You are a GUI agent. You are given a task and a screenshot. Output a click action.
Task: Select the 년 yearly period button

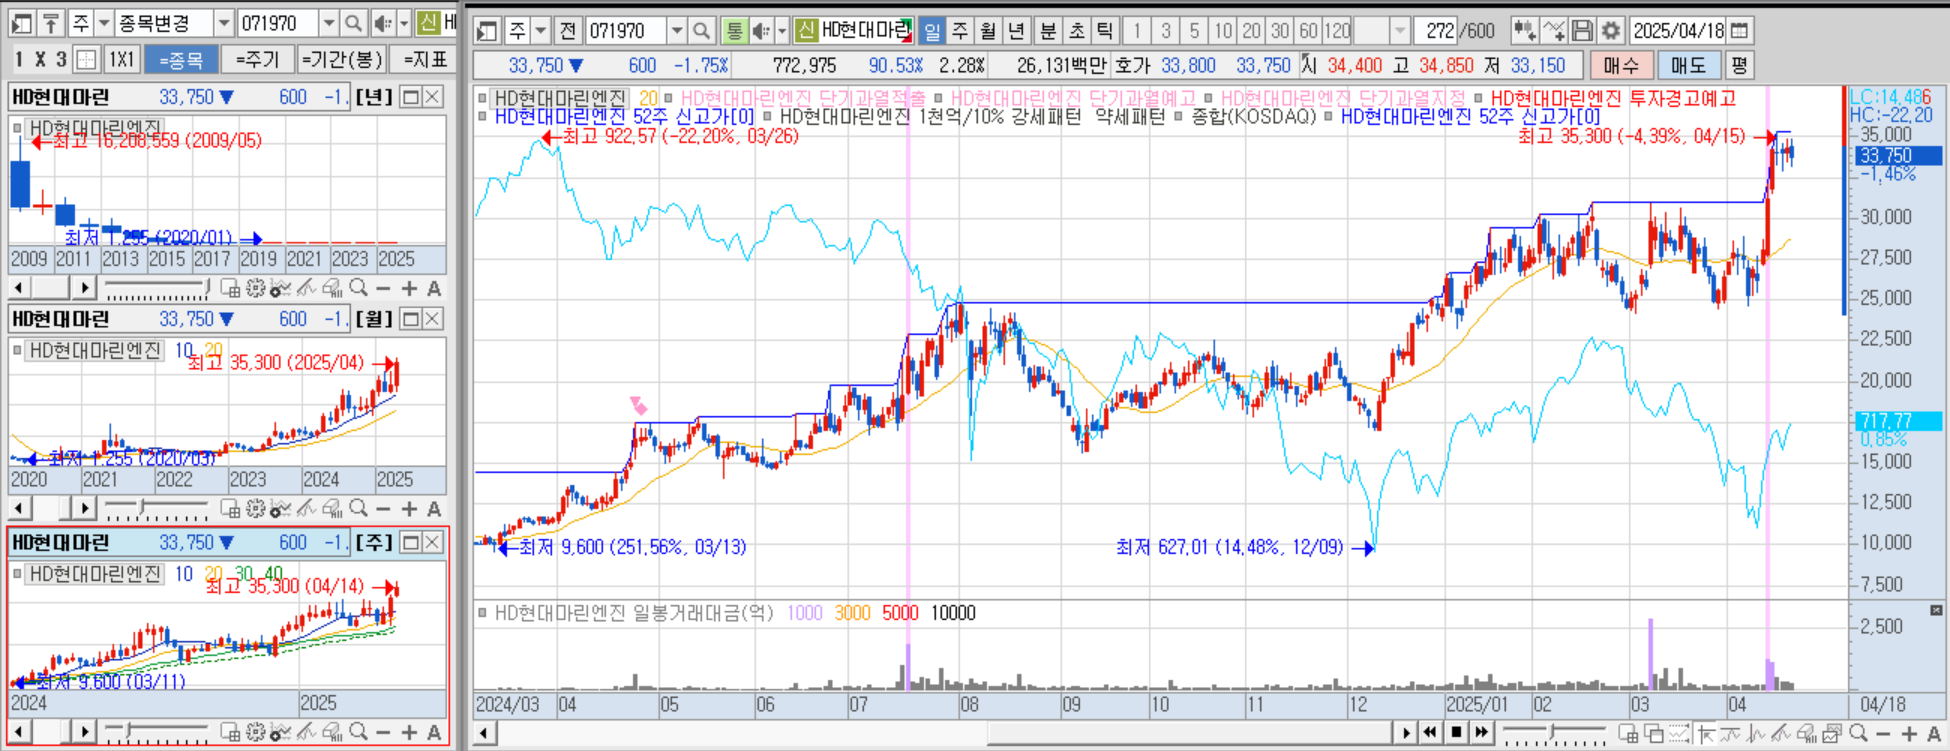[1016, 31]
